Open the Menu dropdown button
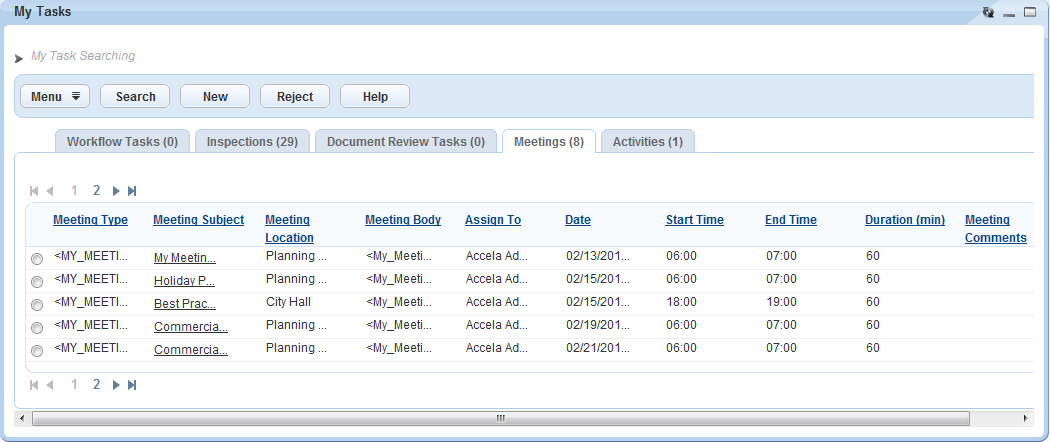Screen dimensions: 1050x442 click(x=55, y=97)
